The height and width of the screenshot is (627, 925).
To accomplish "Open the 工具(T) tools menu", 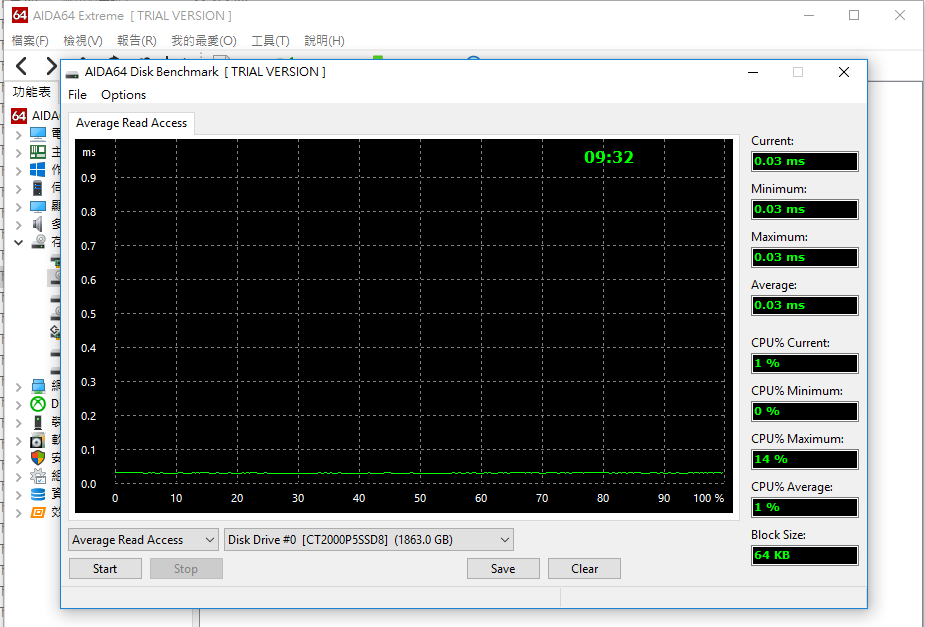I will click(x=270, y=41).
